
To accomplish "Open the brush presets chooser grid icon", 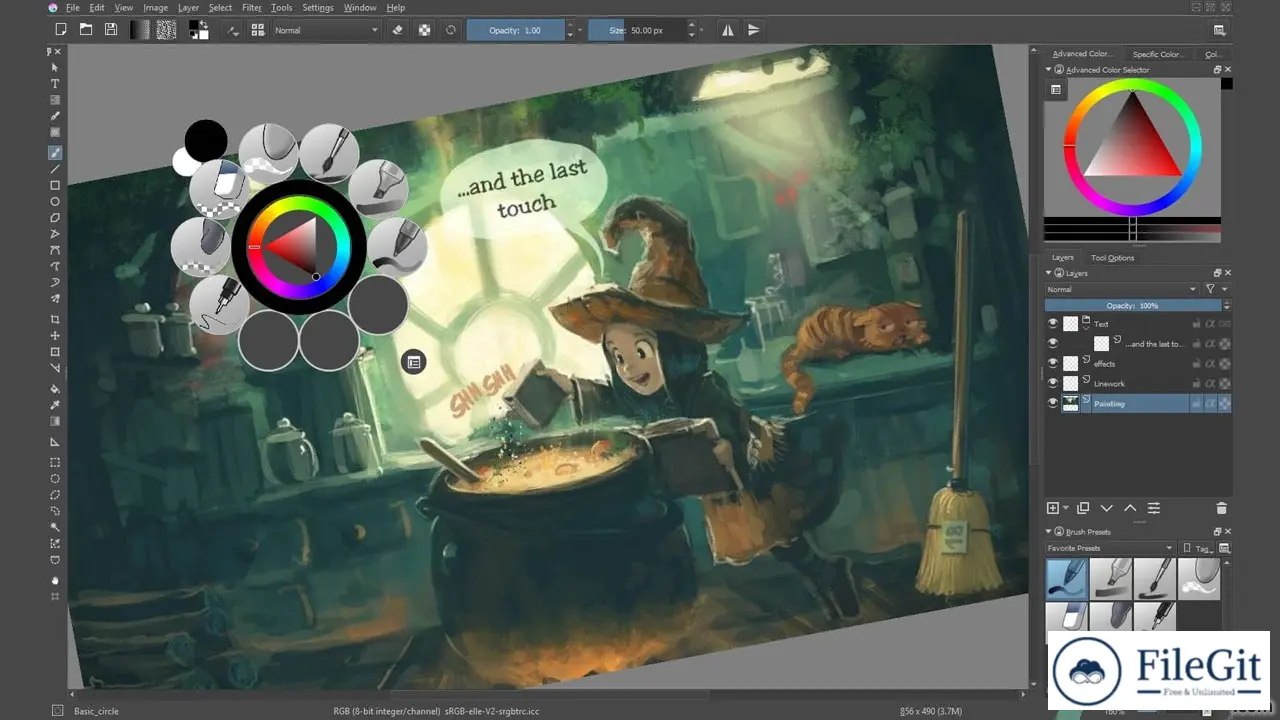I will tap(258, 30).
